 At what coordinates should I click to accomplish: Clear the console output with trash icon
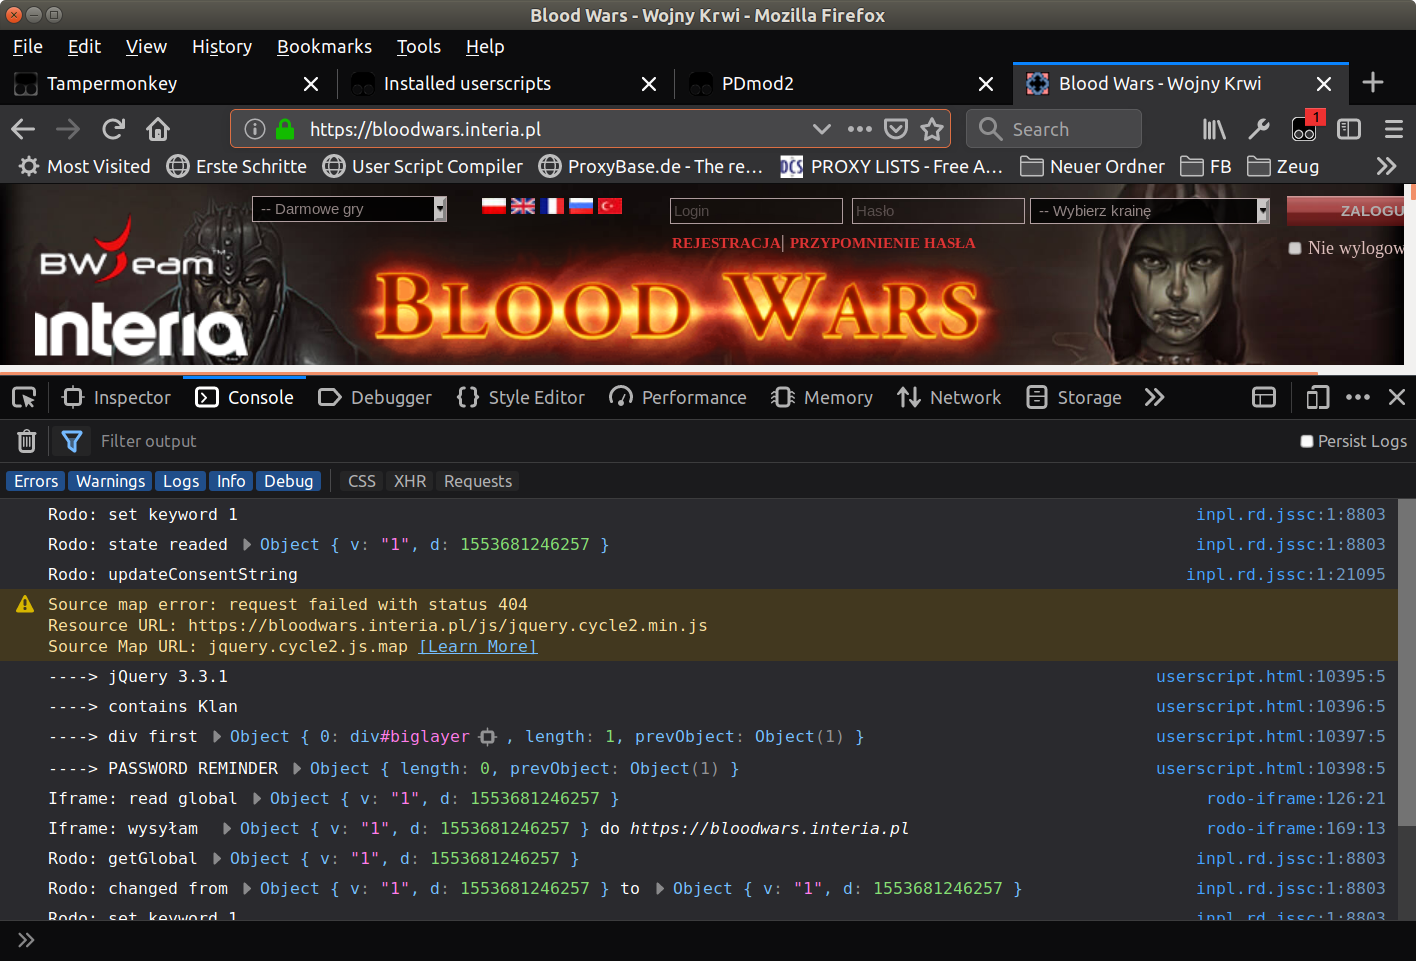[26, 440]
